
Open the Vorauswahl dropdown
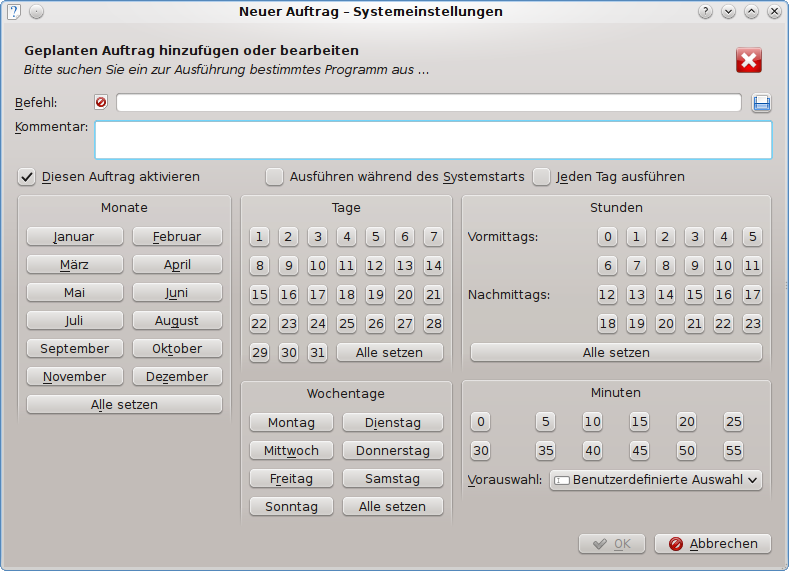(x=656, y=480)
